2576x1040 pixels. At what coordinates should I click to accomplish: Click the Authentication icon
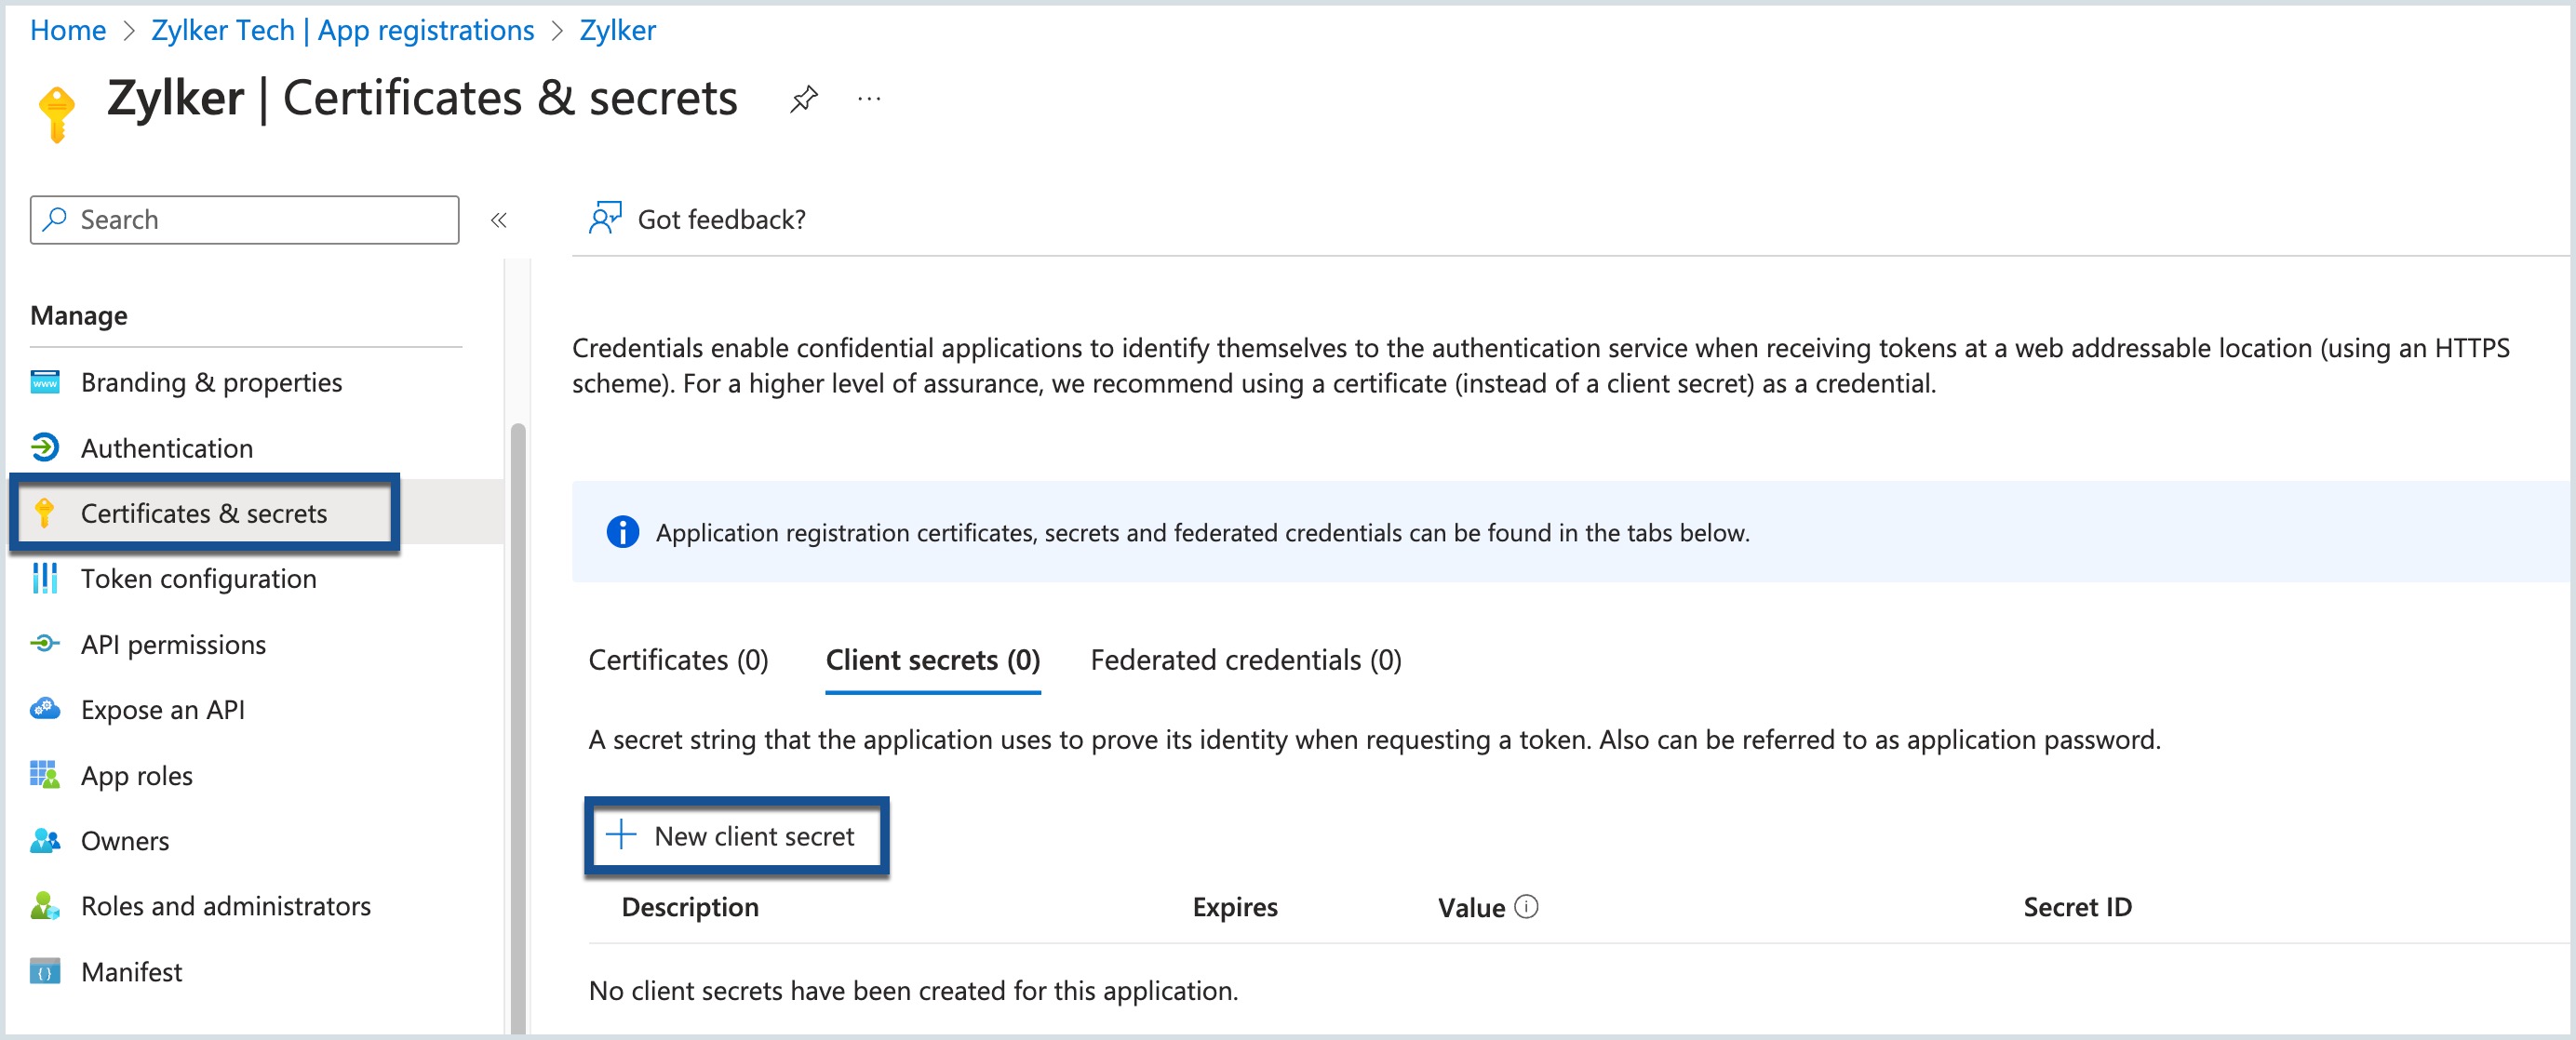coord(45,447)
